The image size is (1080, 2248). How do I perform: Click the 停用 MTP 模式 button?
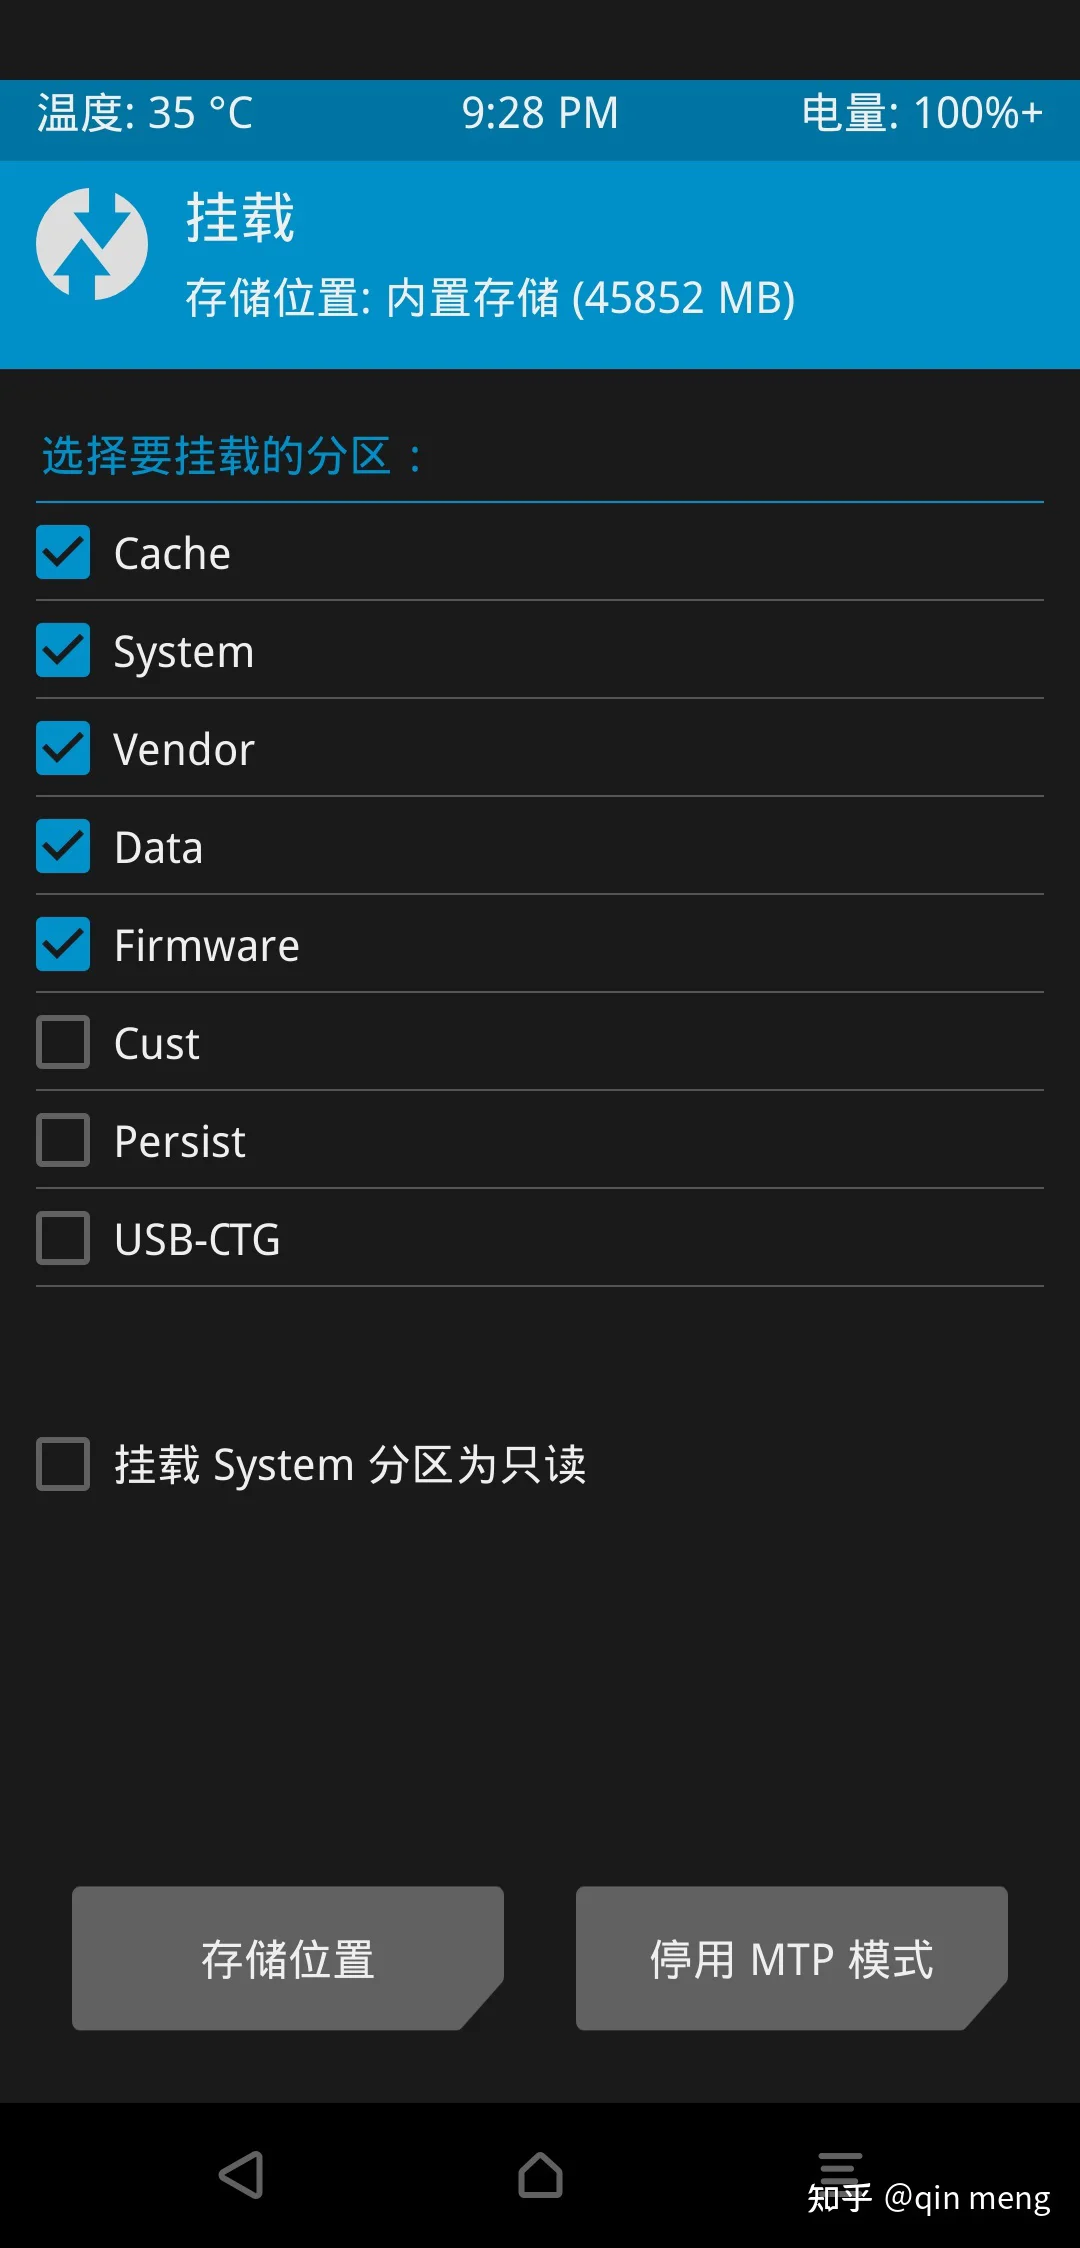[792, 1958]
